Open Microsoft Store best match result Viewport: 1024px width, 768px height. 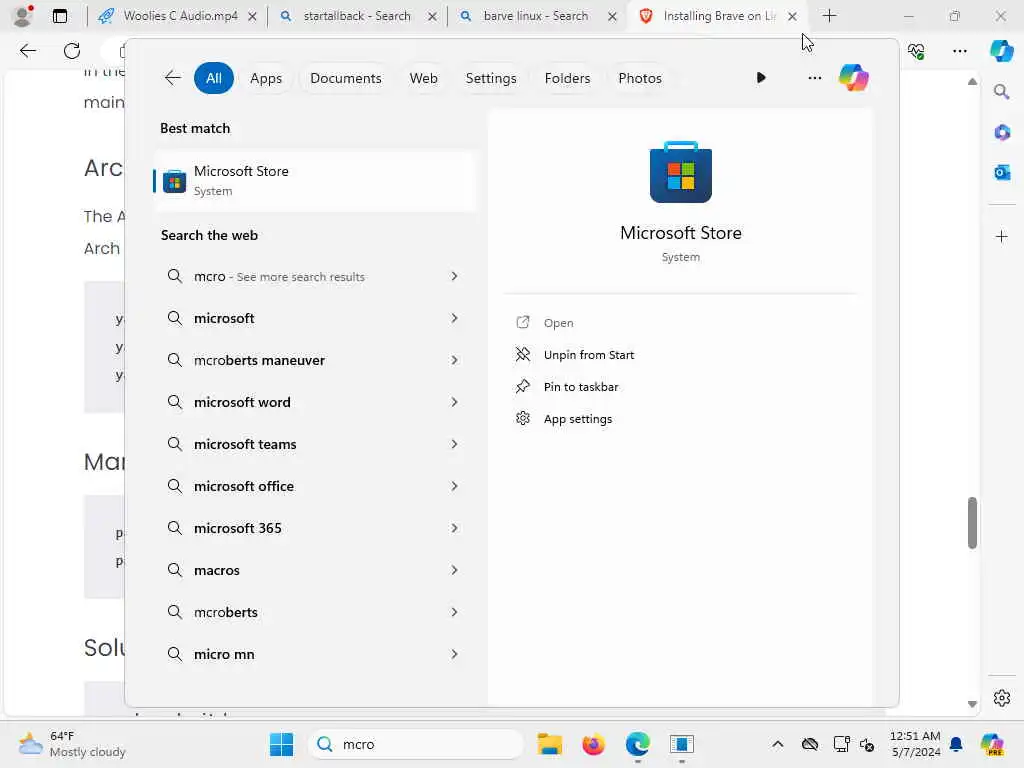315,180
